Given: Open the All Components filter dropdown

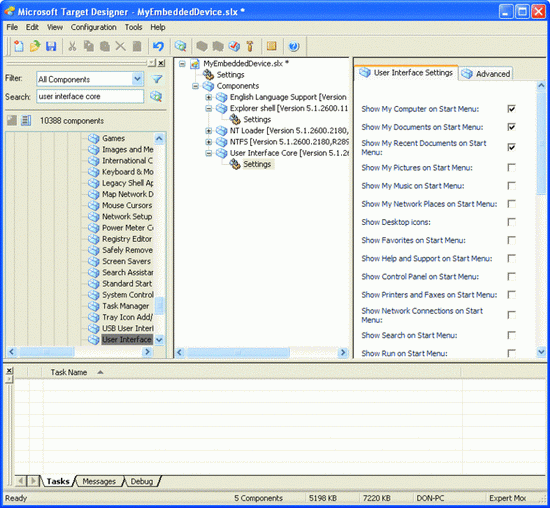Looking at the screenshot, I should point(138,79).
